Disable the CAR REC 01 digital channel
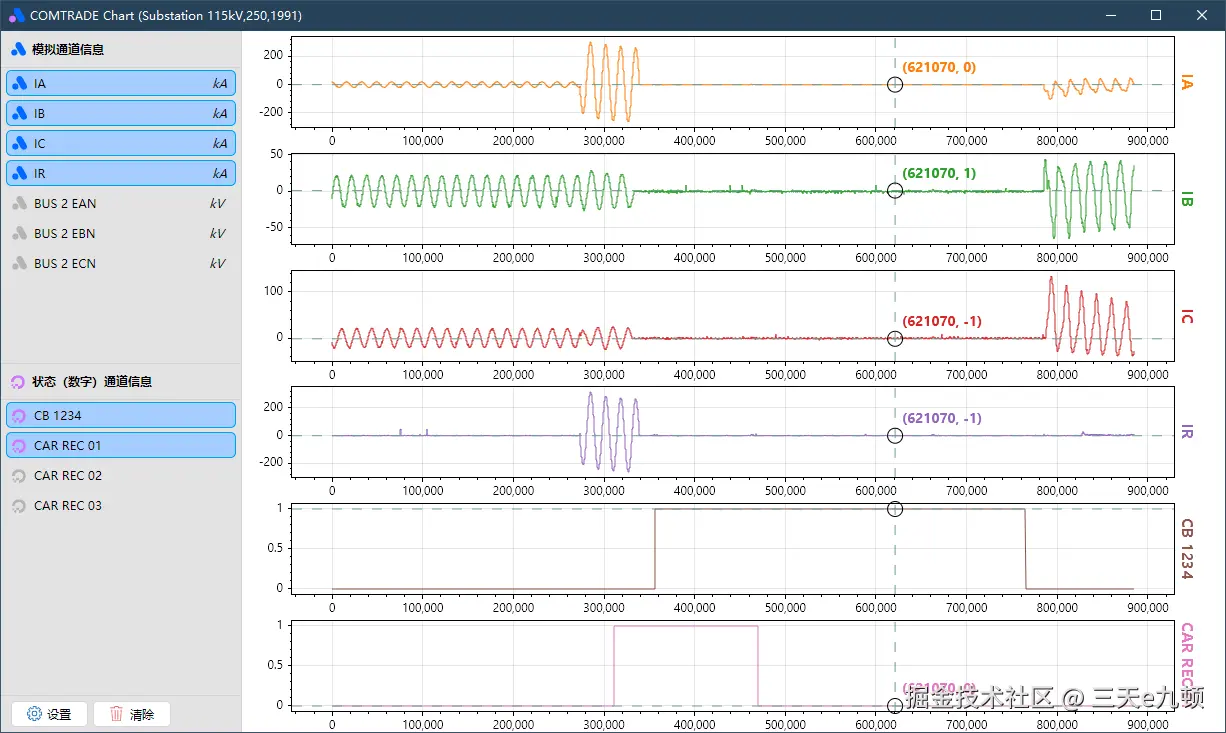The width and height of the screenshot is (1226, 733). pos(121,446)
